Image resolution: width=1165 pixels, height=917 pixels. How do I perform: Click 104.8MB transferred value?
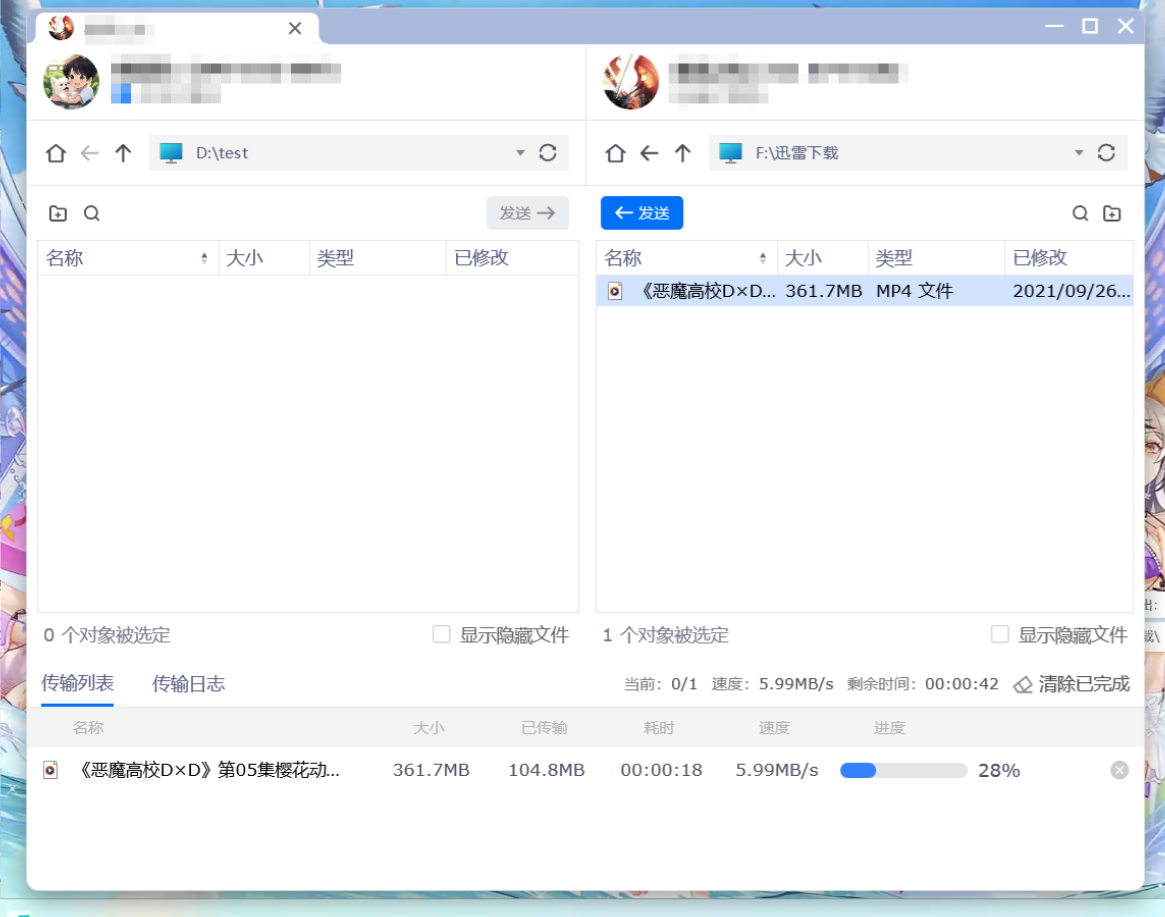(x=546, y=770)
